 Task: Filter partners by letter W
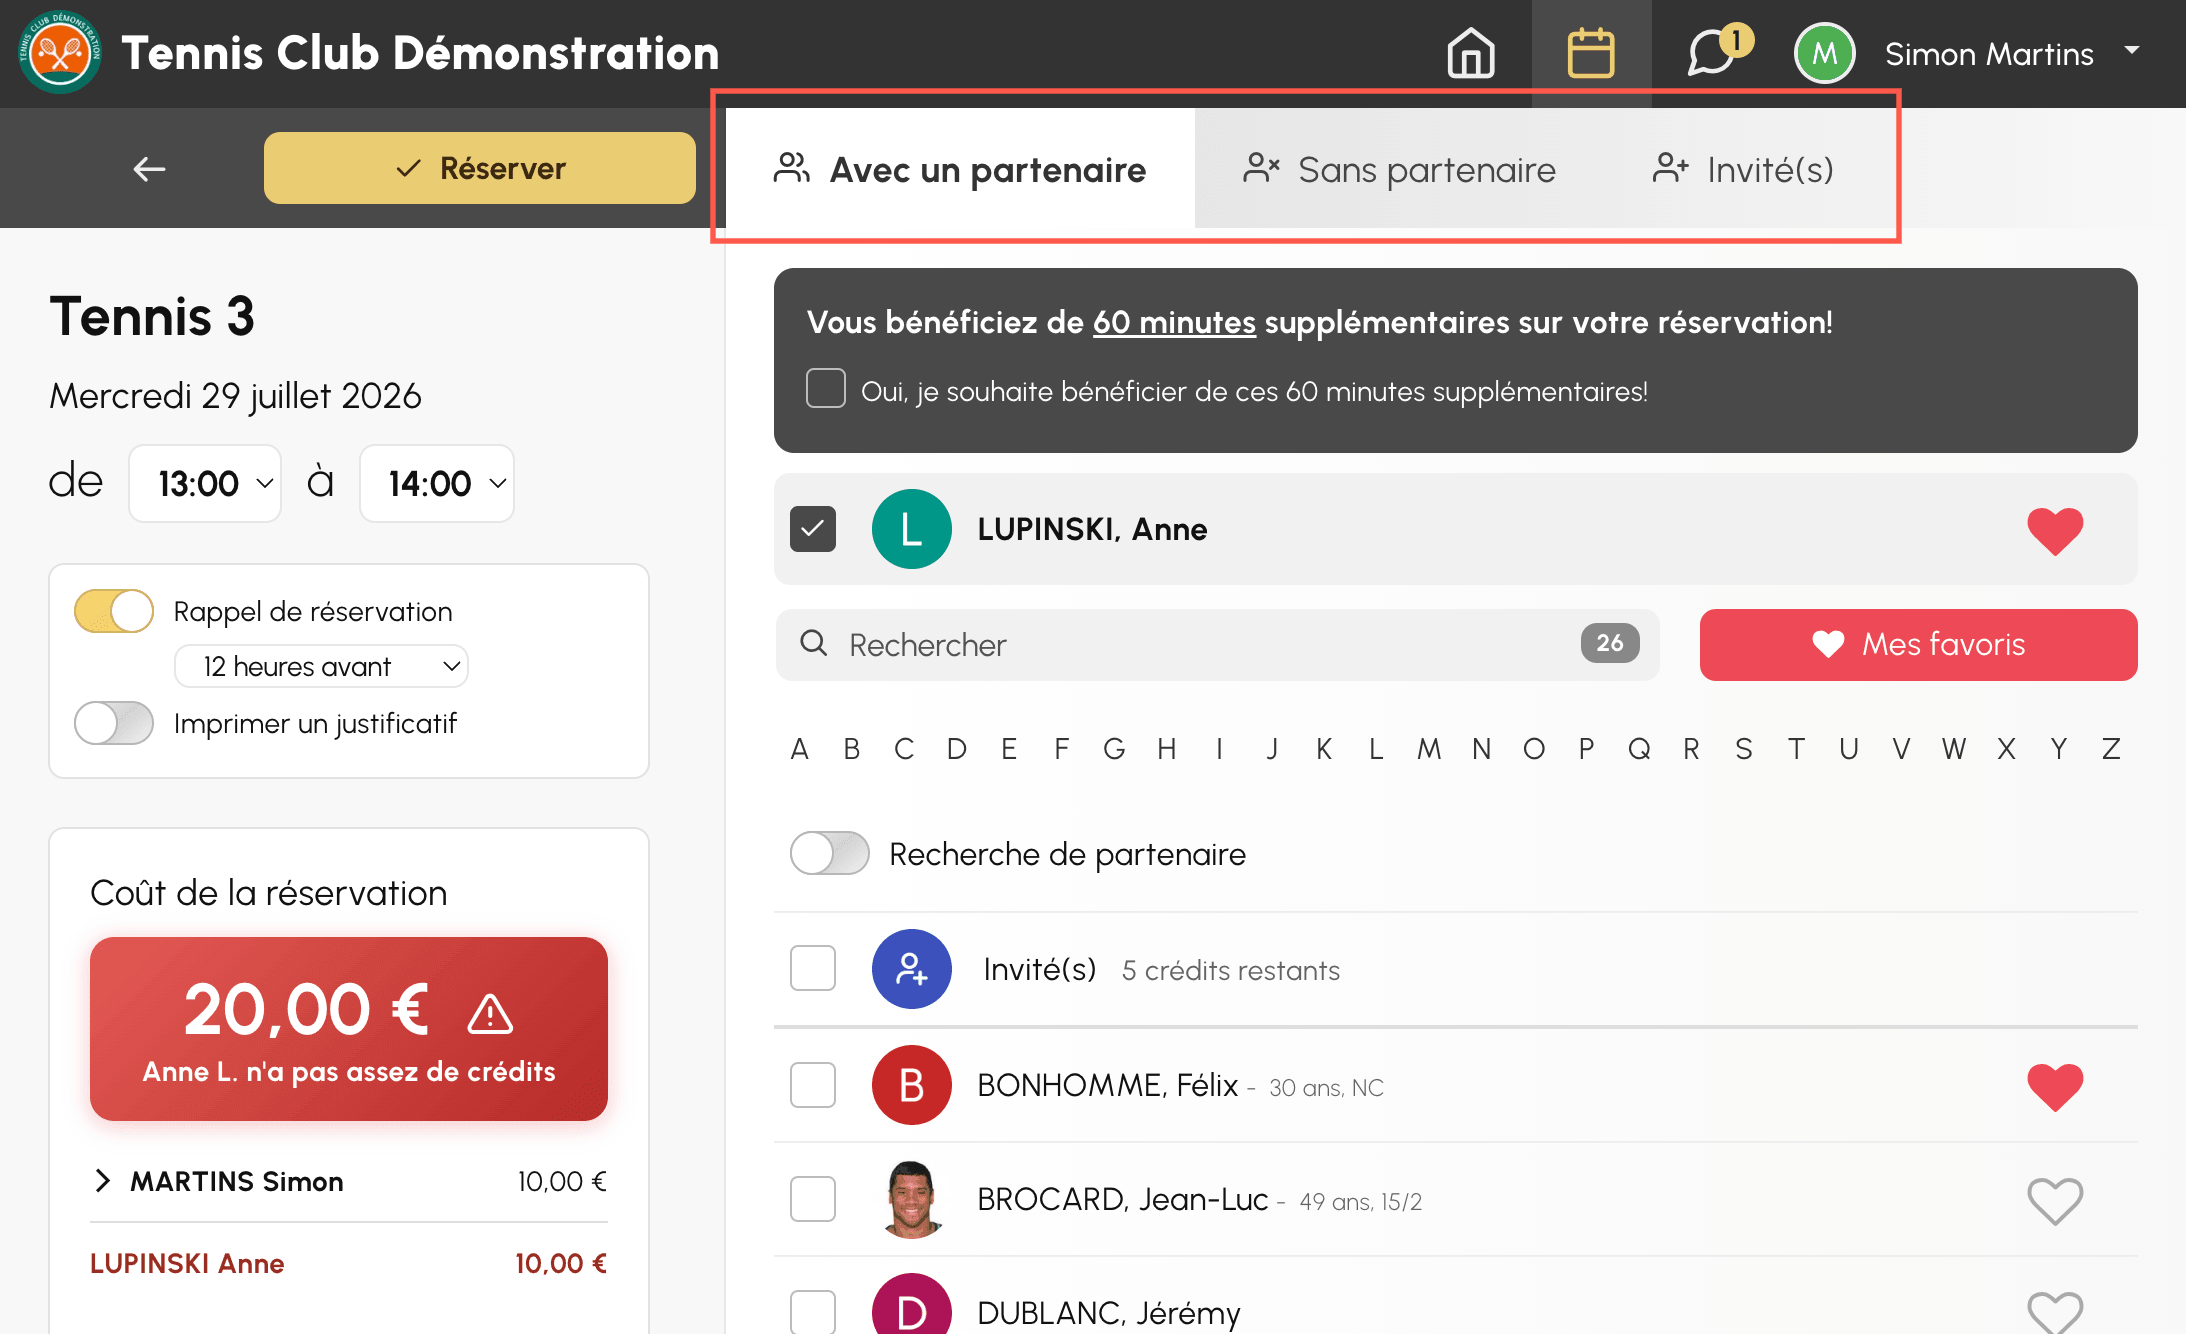tap(1954, 749)
